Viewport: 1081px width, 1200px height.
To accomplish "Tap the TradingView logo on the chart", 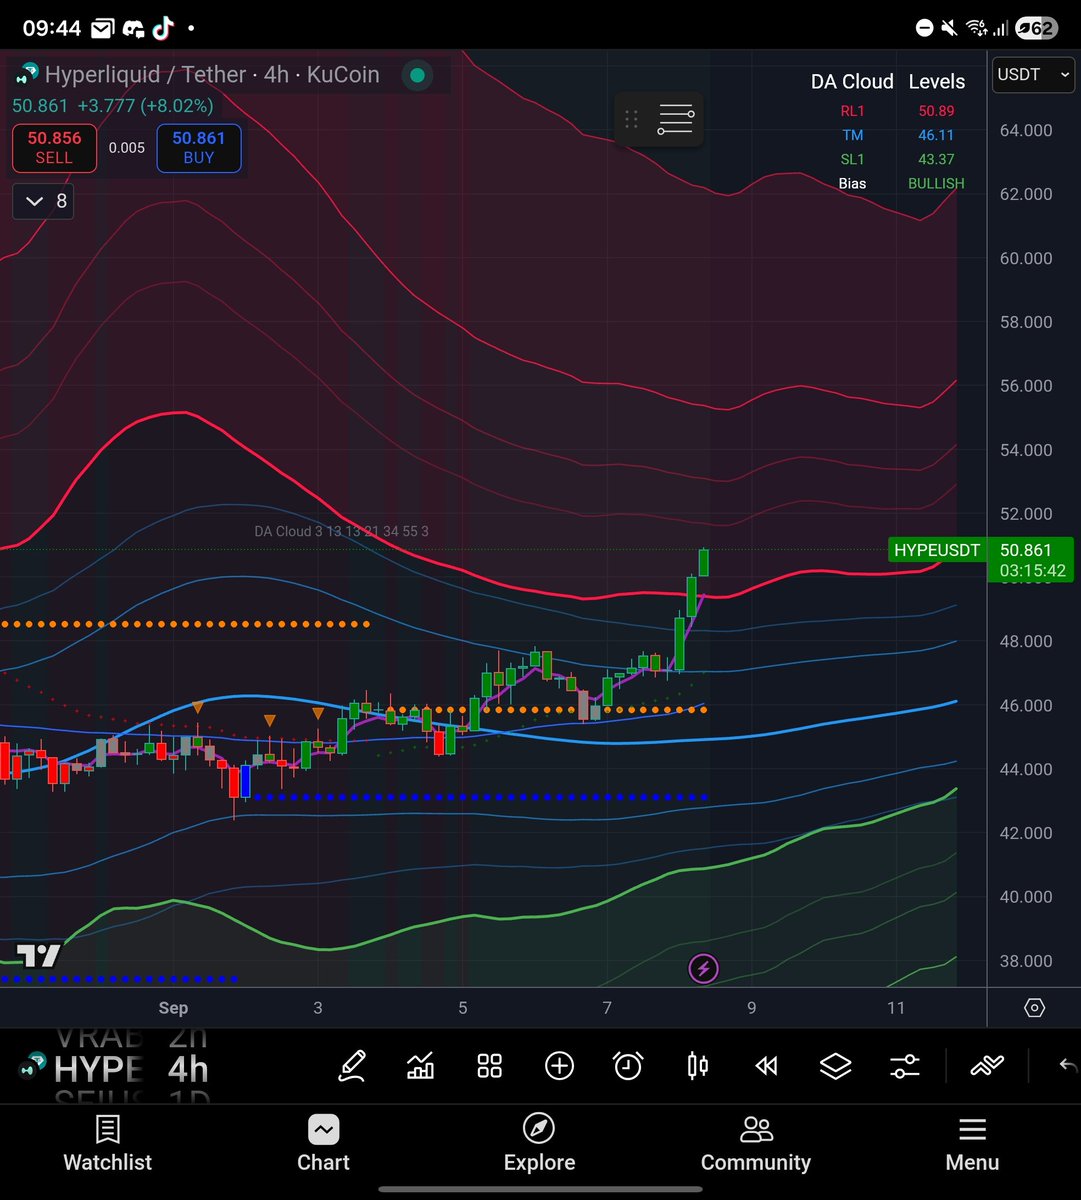I will click(x=40, y=957).
